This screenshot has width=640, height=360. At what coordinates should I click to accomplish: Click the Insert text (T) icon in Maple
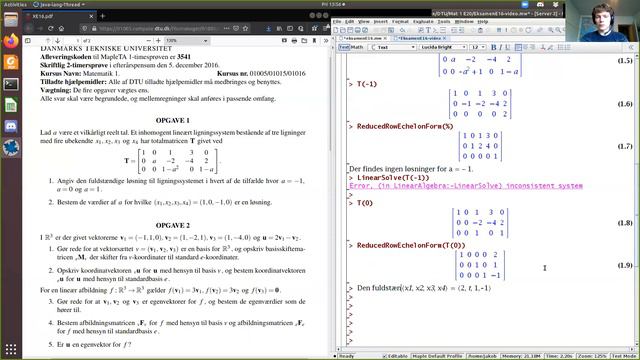click(x=428, y=30)
